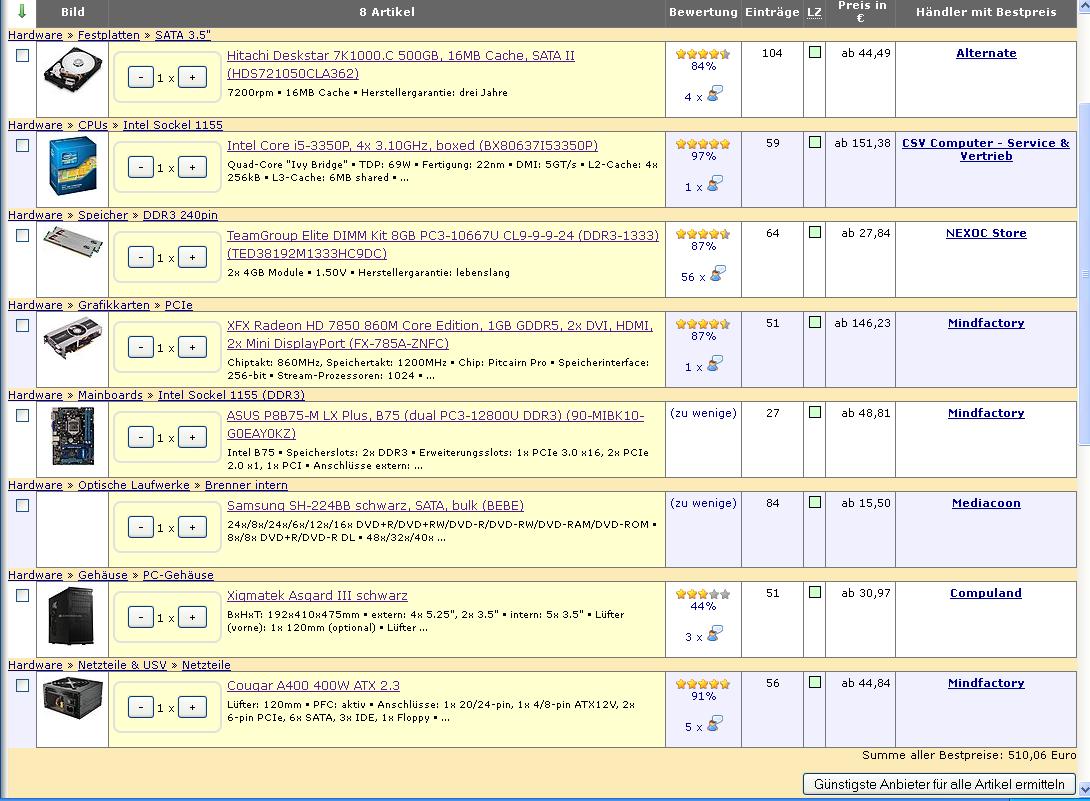Visit NEXOC Store dealer link
The height and width of the screenshot is (801, 1090).
(986, 233)
